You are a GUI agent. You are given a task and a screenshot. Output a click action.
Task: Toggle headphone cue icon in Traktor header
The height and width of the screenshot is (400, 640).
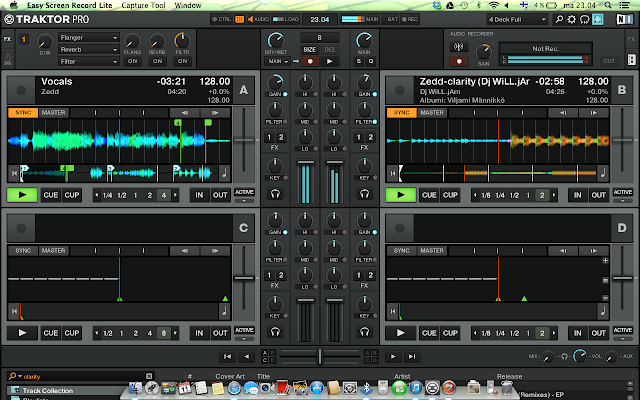tap(584, 19)
